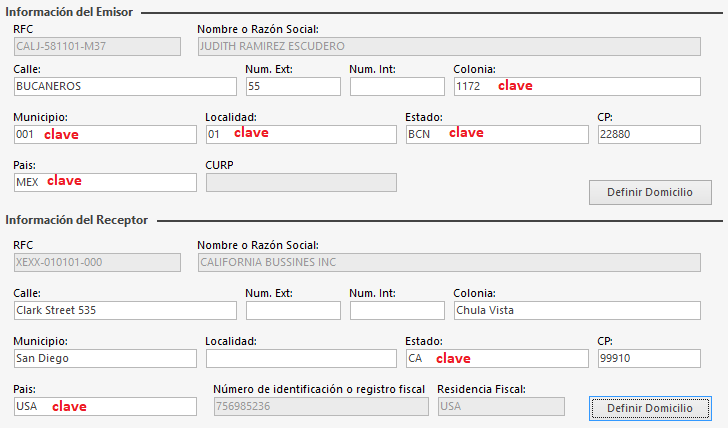Focus the emisor Municipio field with 001
The height and width of the screenshot is (428, 728).
[105, 134]
